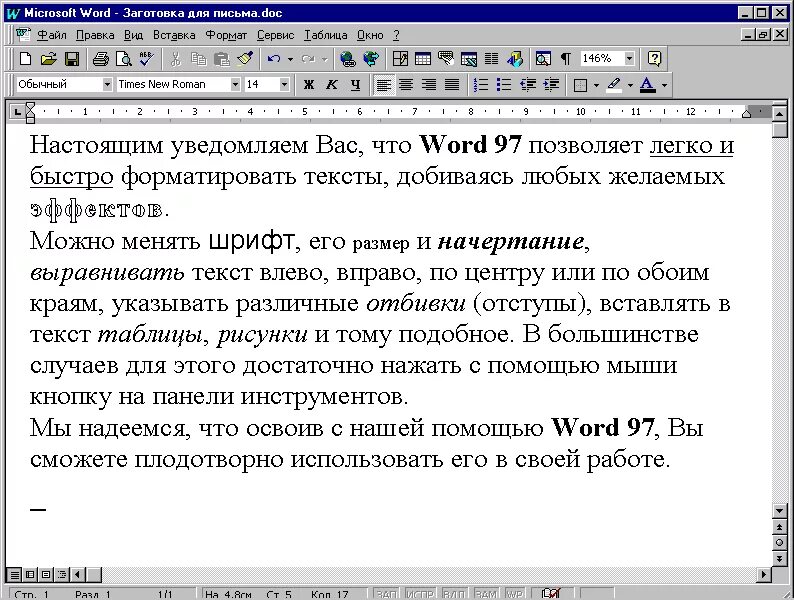Set text columns layout
The width and height of the screenshot is (794, 600).
tap(491, 59)
